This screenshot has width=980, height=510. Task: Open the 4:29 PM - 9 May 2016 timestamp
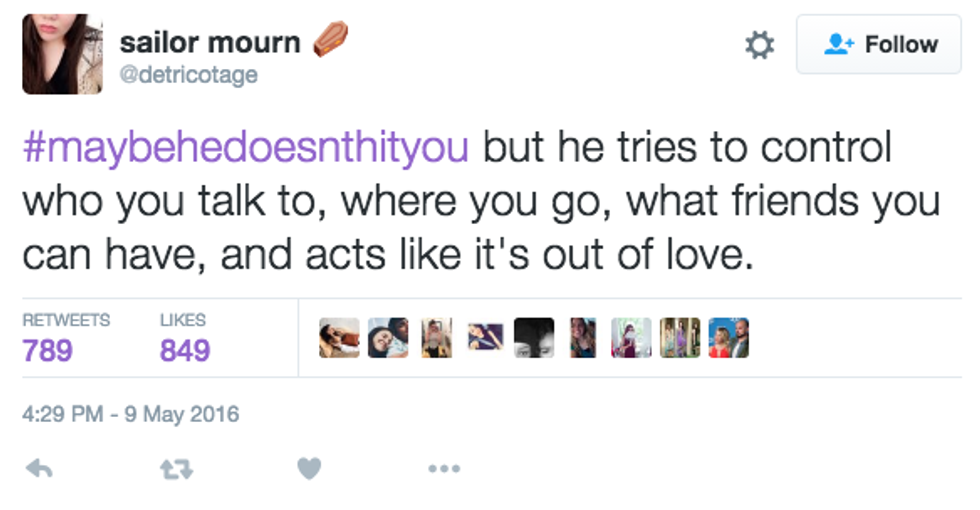[x=131, y=413]
